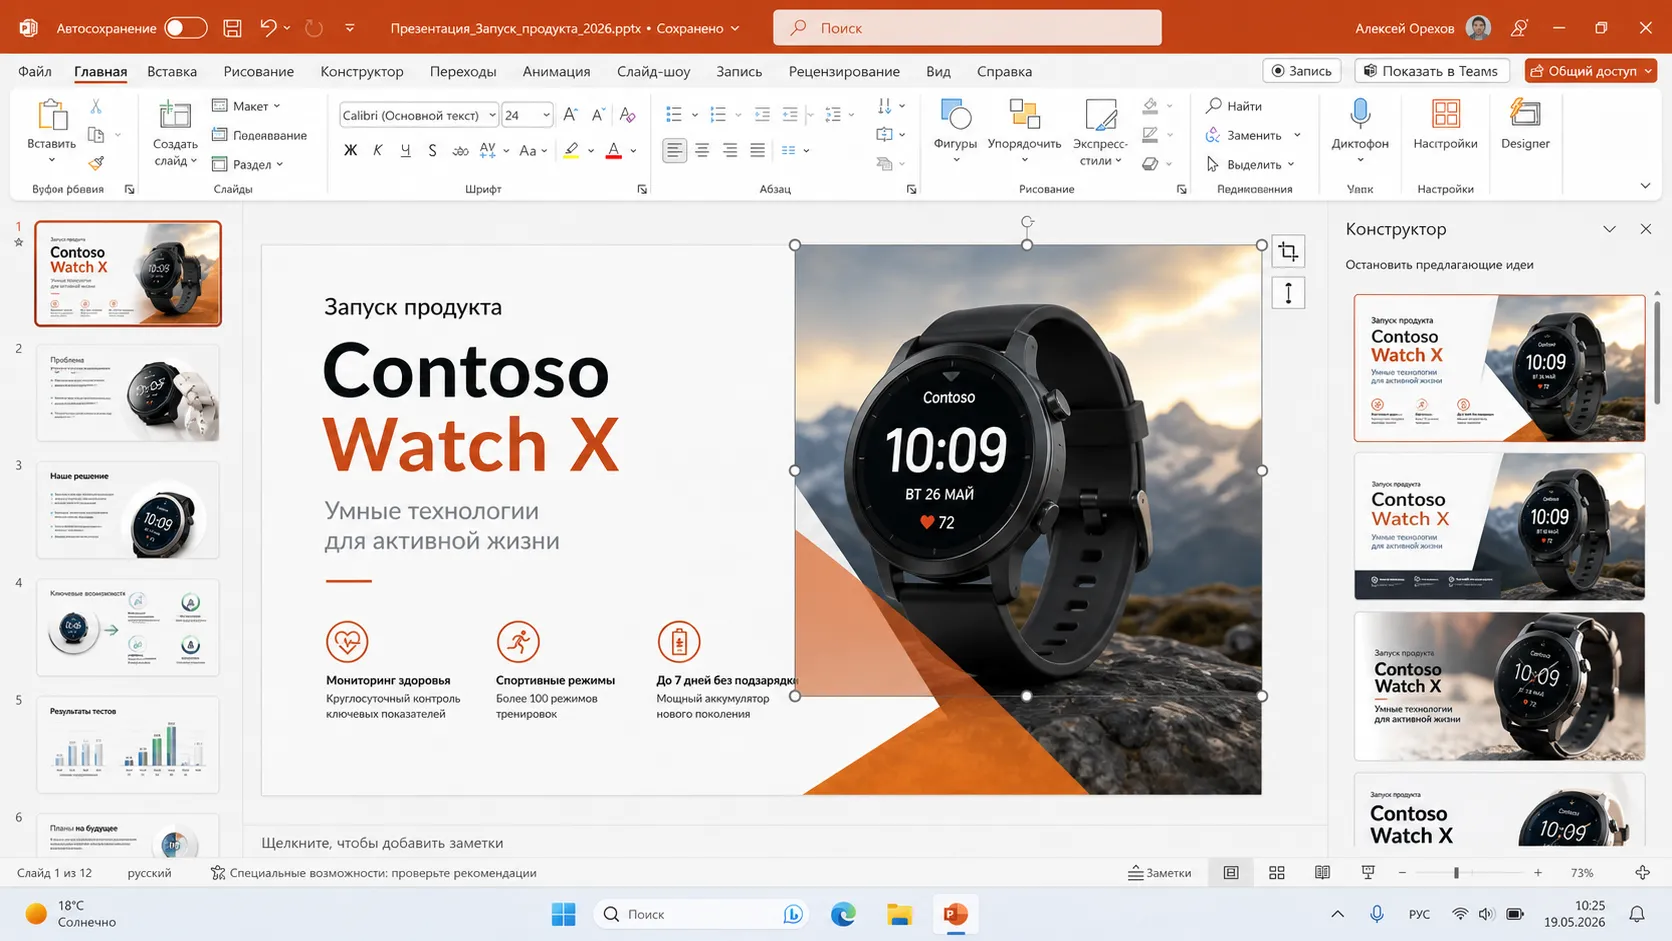Viewport: 1672px width, 941px height.
Task: Switch to Slide Sorter view
Action: [1277, 873]
